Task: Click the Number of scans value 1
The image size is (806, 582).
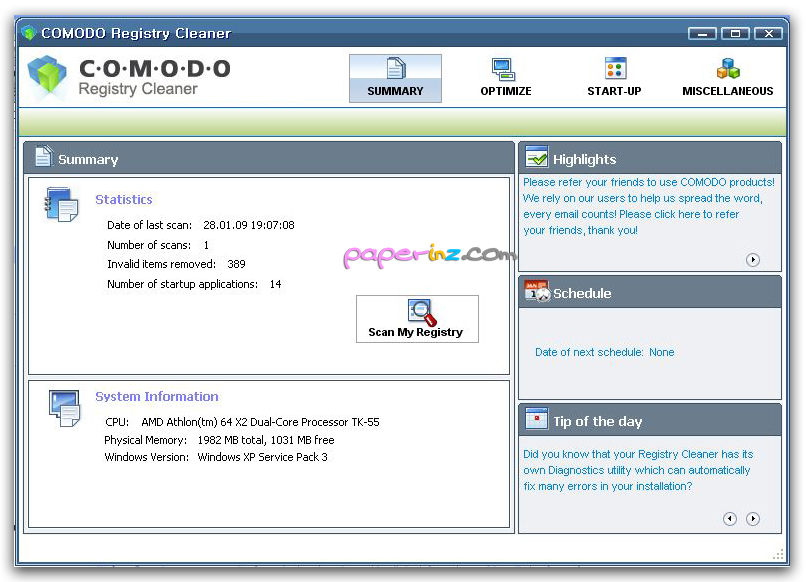Action: pos(206,245)
